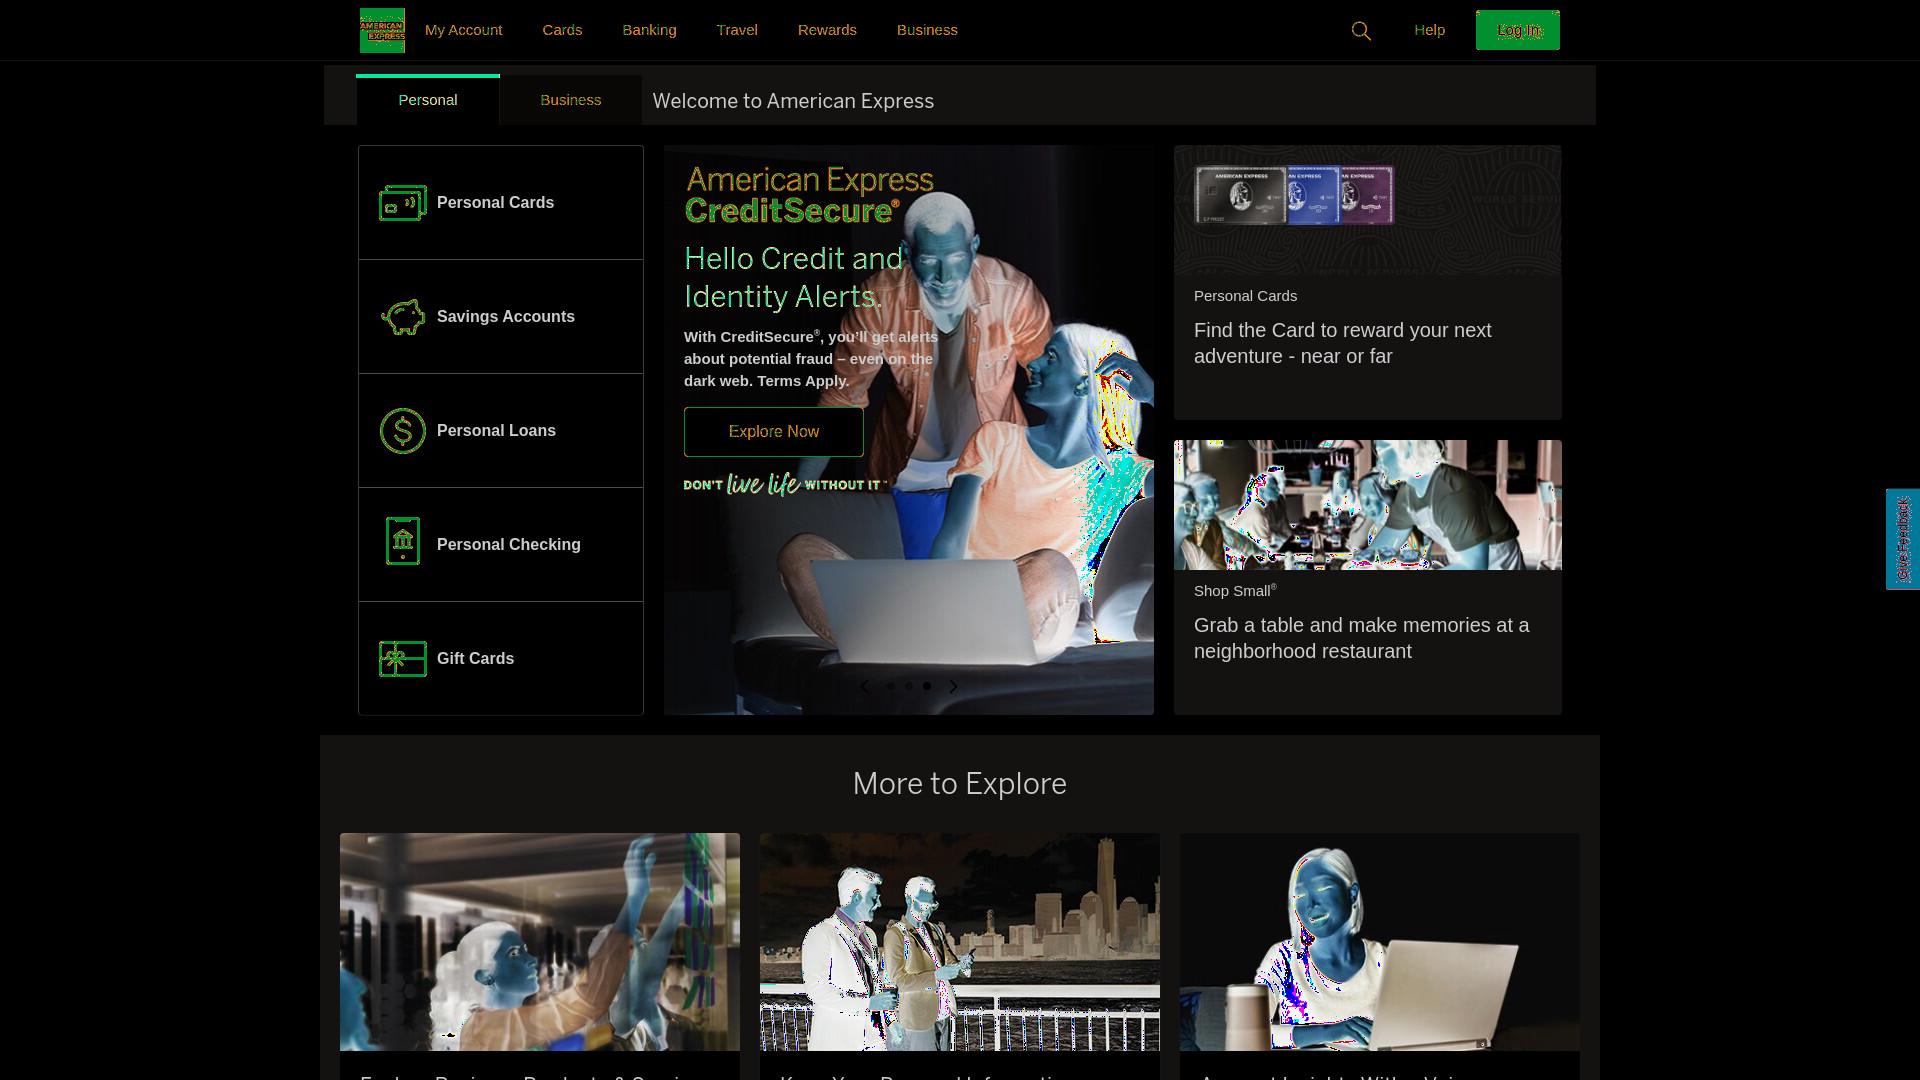
Task: Select the first carousel dot
Action: [890, 686]
